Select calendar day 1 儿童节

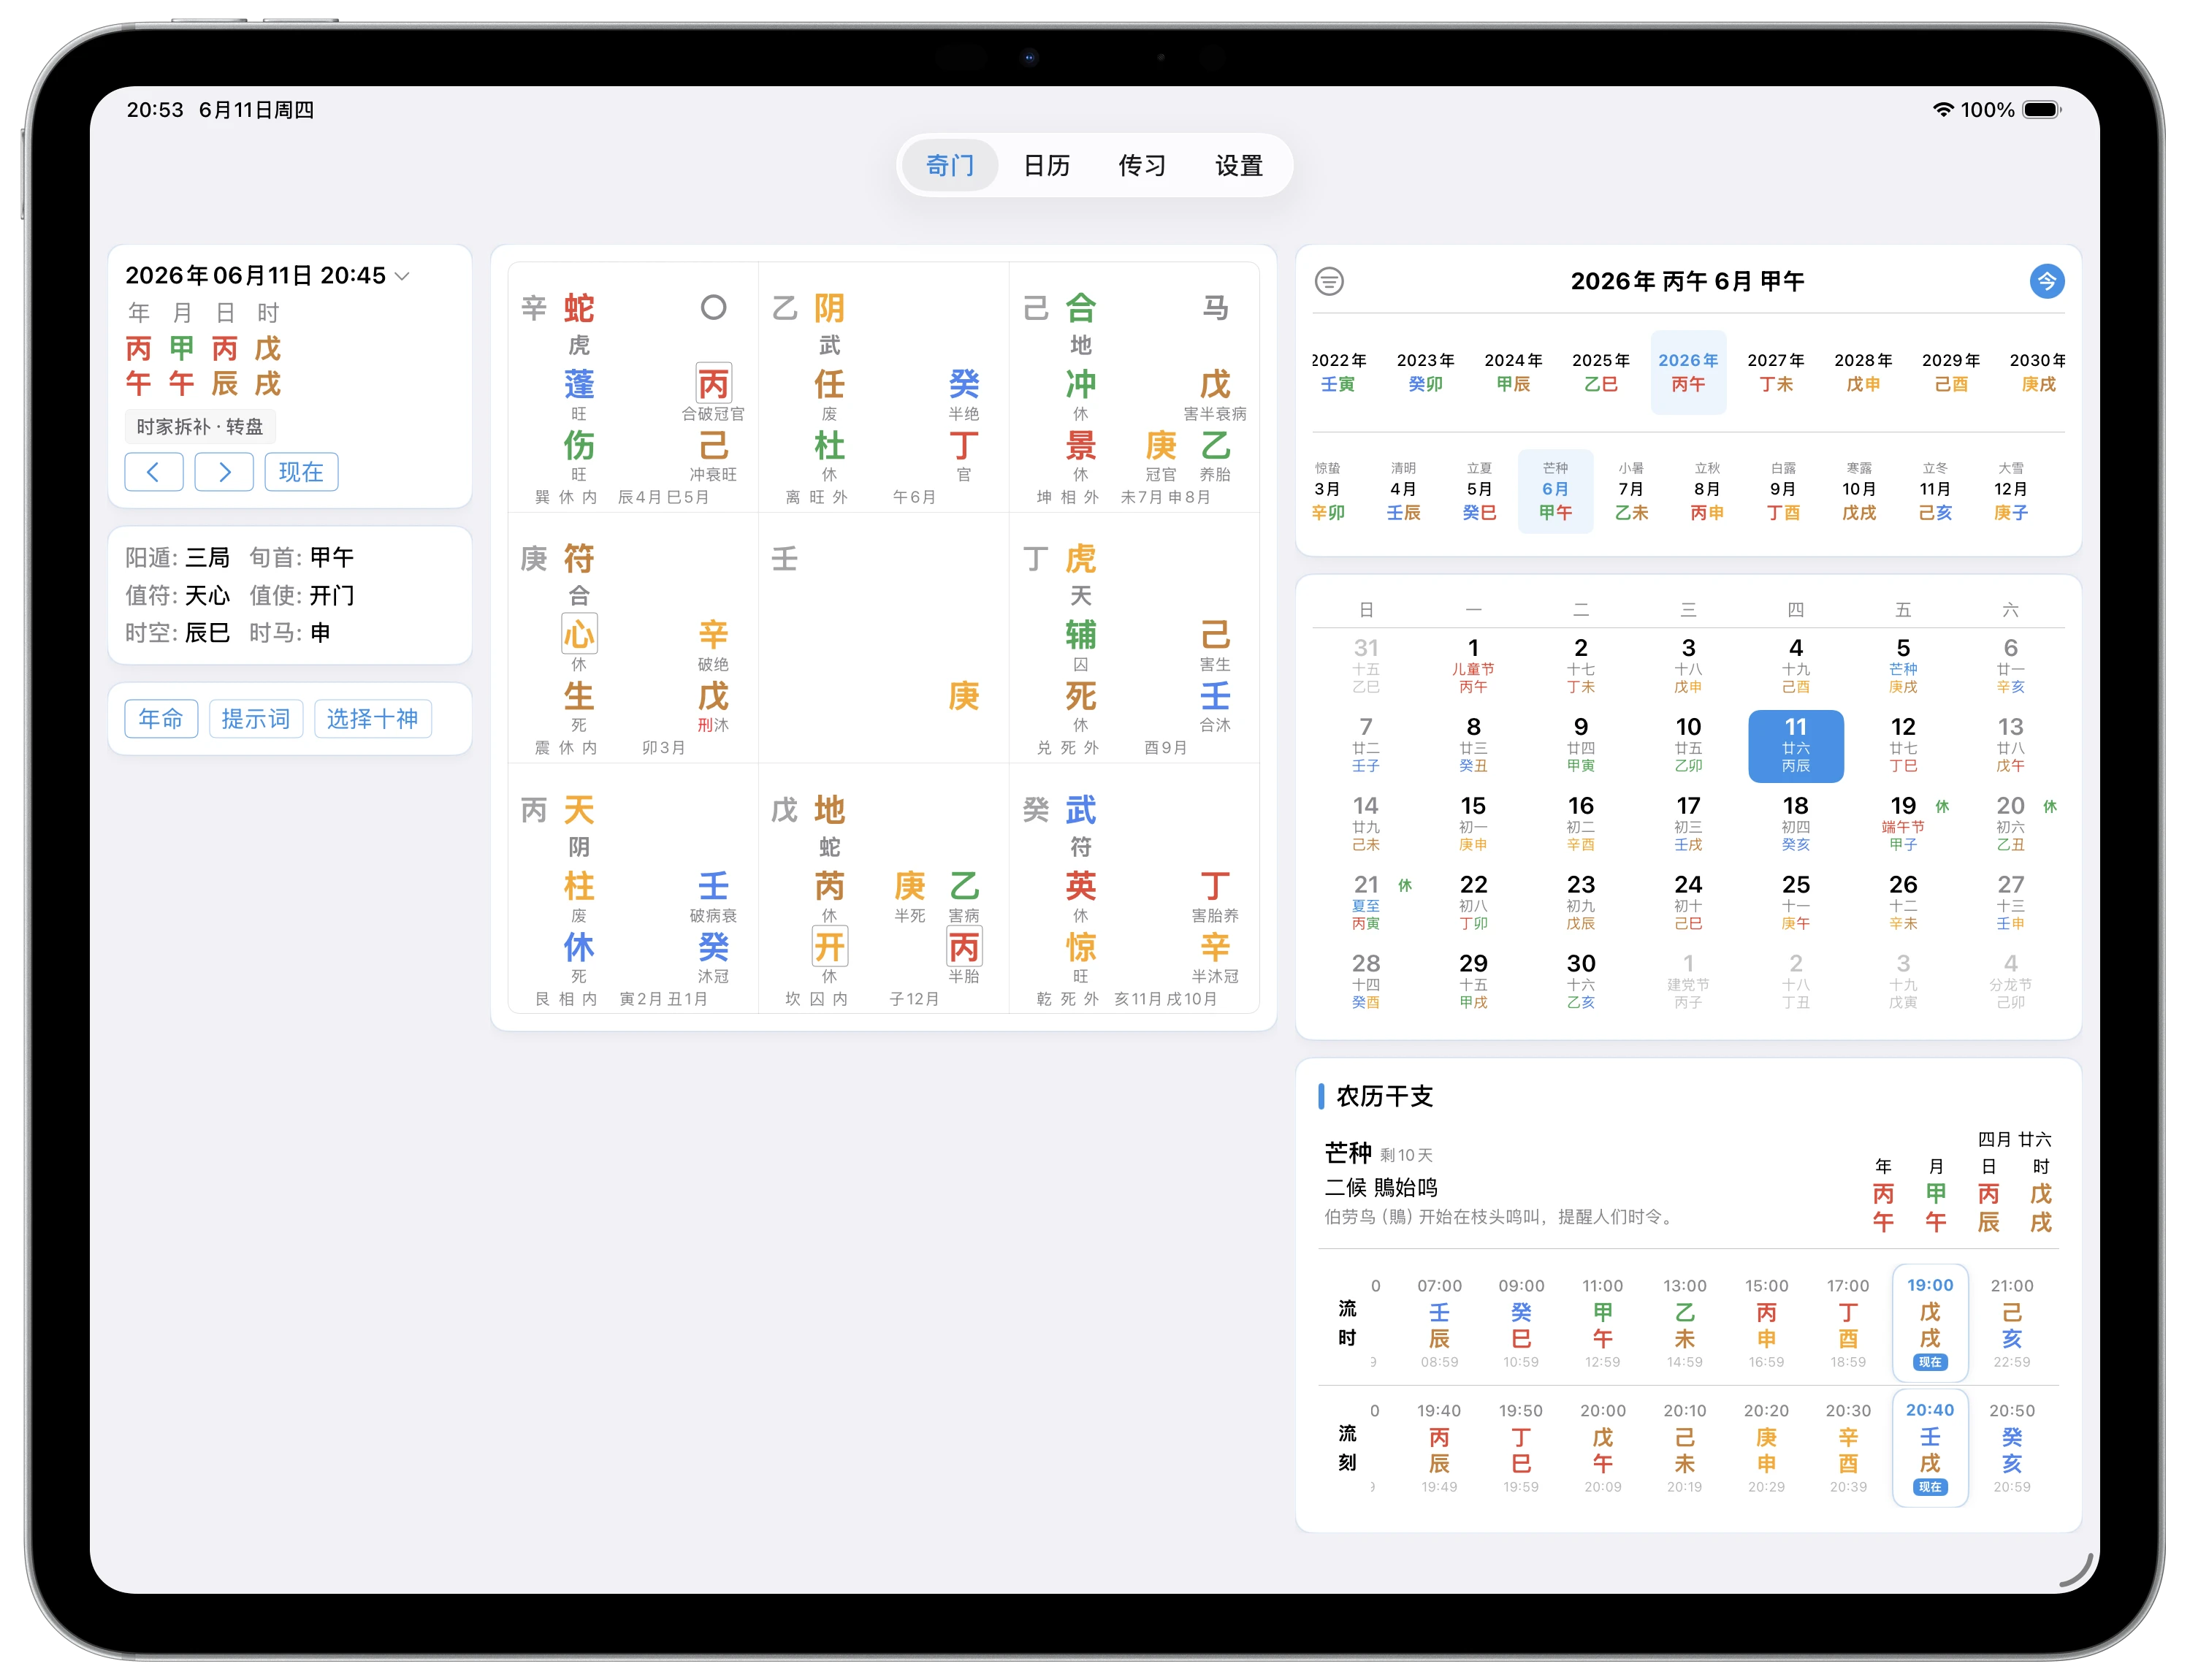(1473, 667)
